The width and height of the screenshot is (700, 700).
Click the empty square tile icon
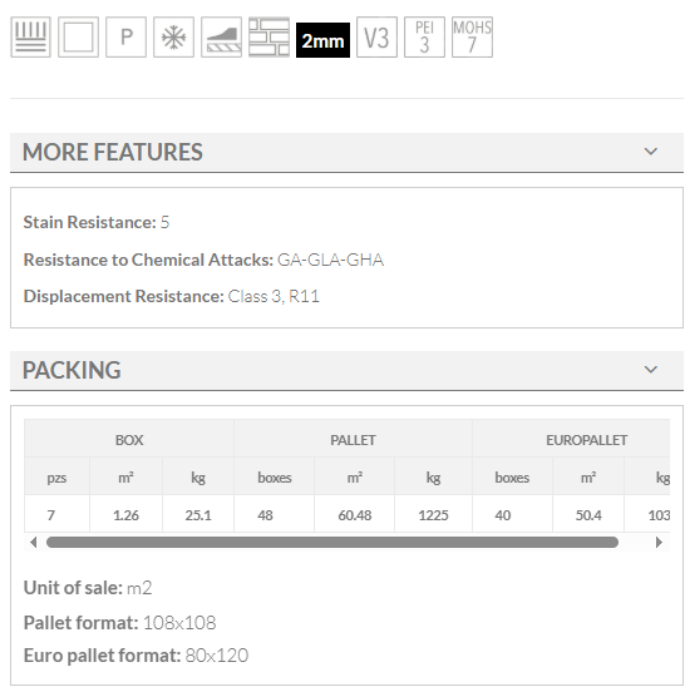coord(77,39)
